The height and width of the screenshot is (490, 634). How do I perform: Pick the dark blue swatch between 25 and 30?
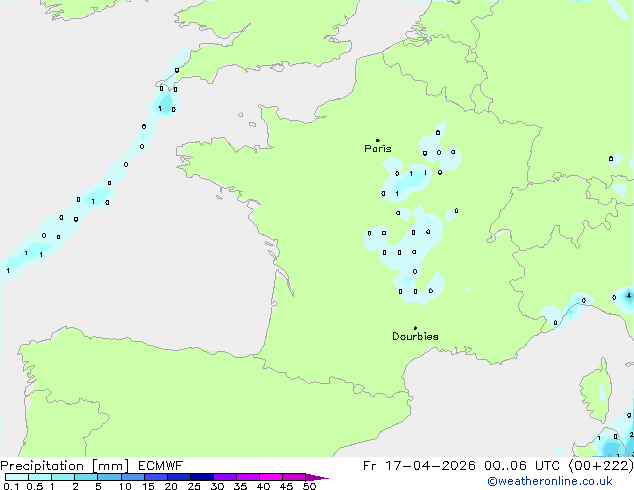click(202, 477)
